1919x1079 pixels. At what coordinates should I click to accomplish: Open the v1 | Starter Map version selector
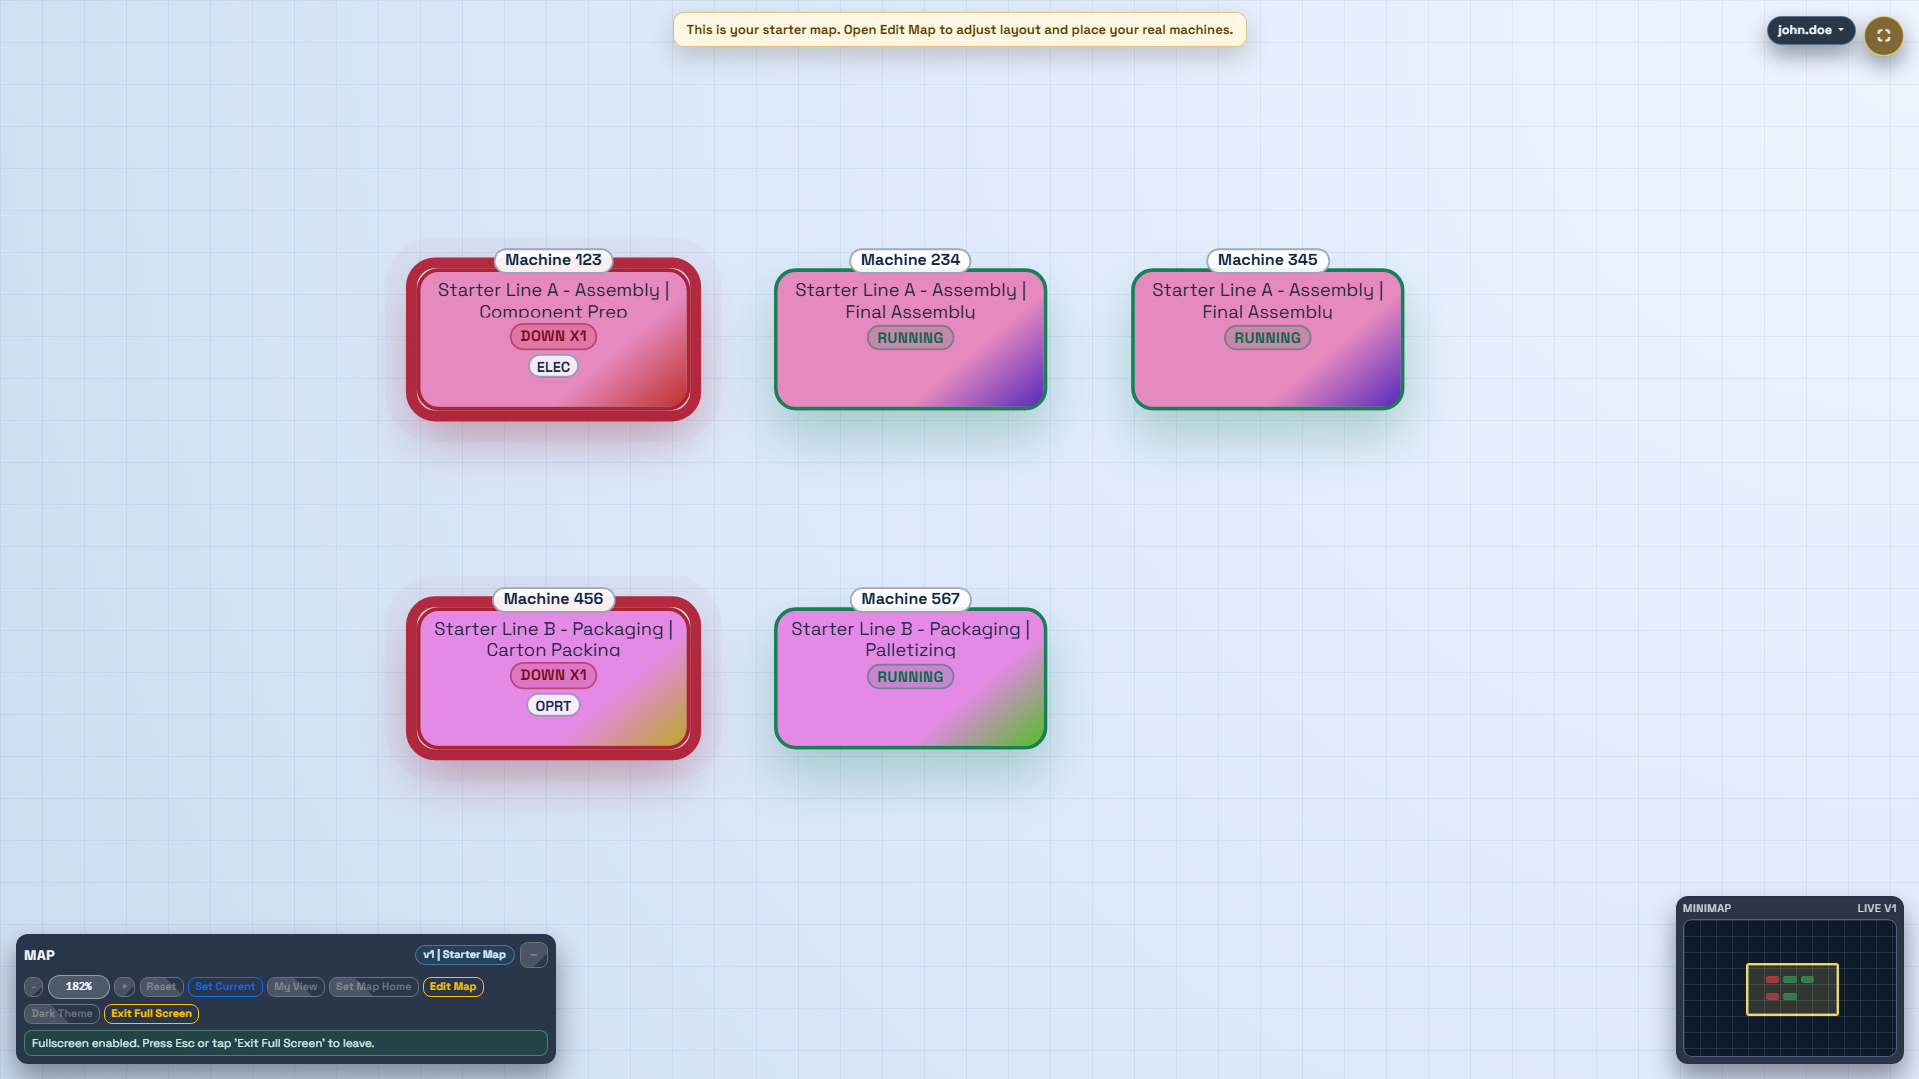click(464, 954)
